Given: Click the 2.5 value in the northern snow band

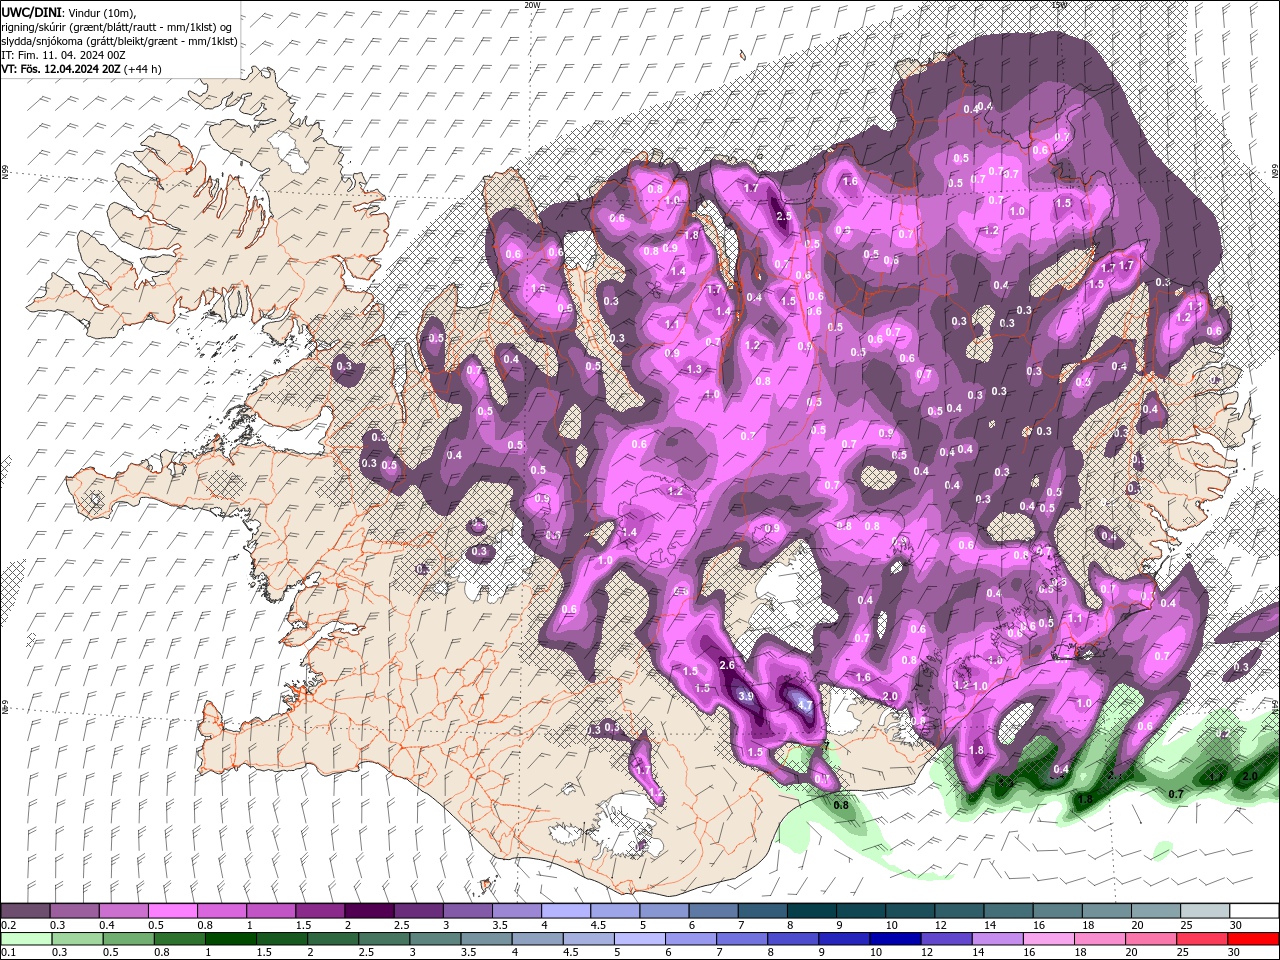Looking at the screenshot, I should [x=784, y=216].
